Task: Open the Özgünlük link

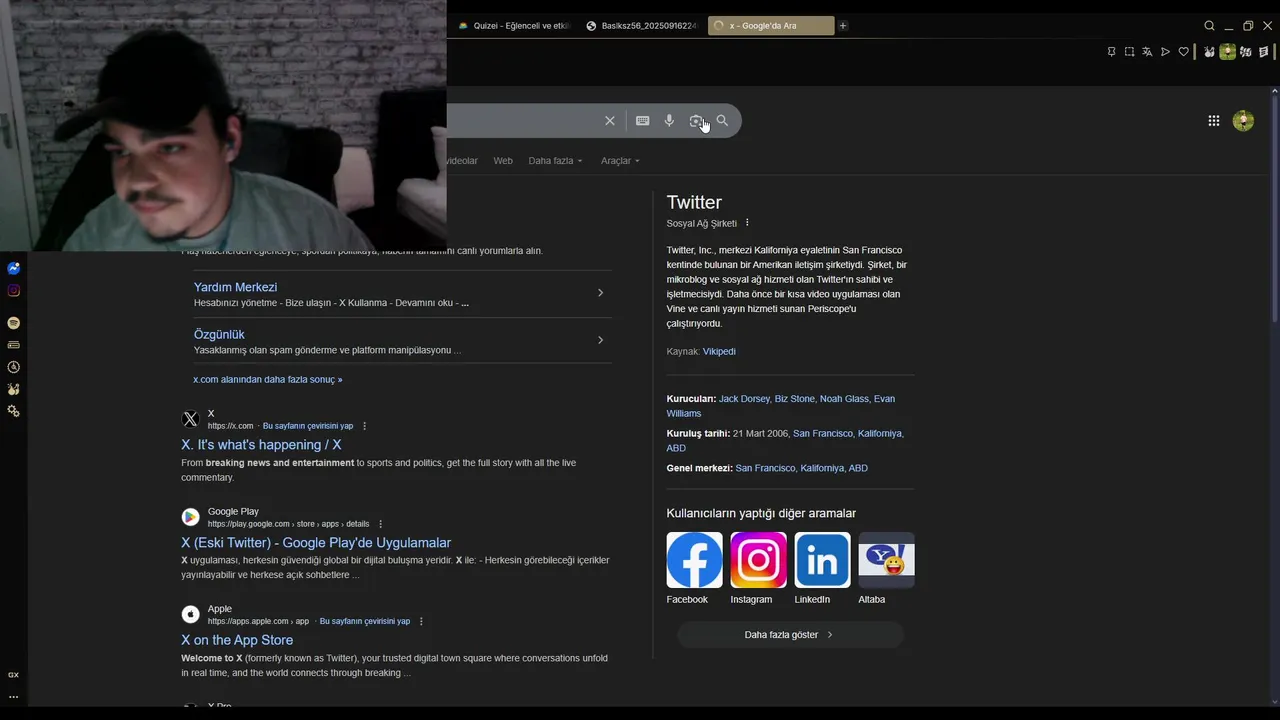Action: pos(219,334)
